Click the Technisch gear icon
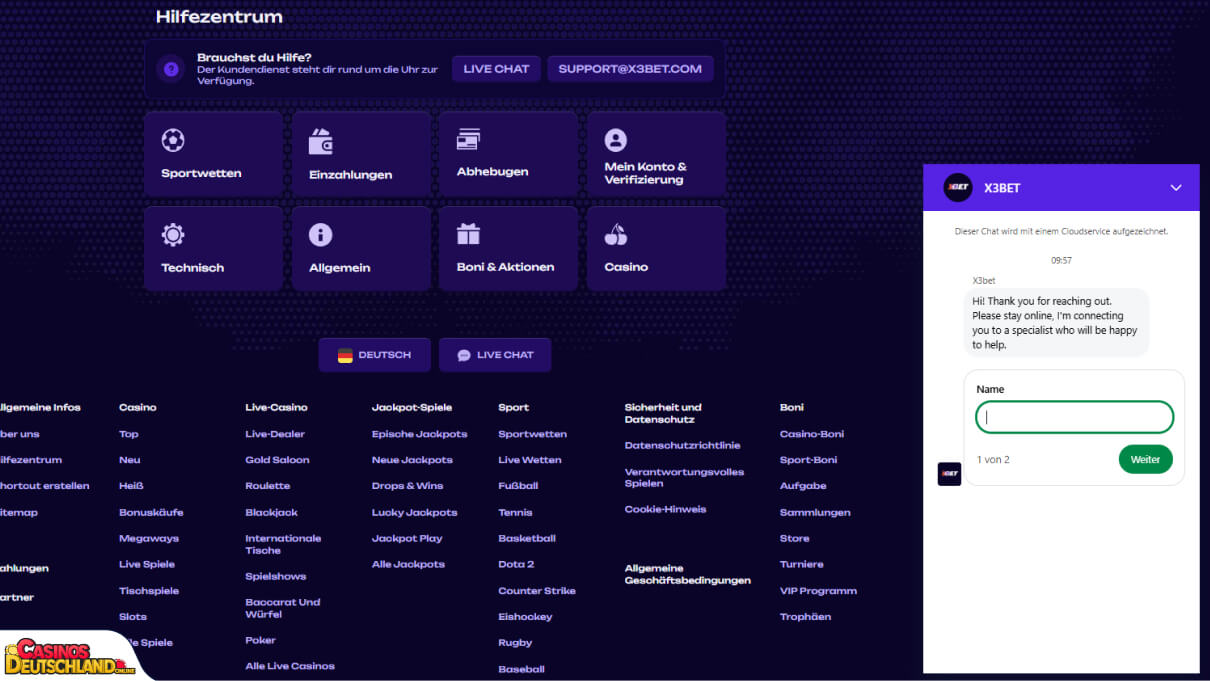The width and height of the screenshot is (1210, 681). [x=173, y=235]
